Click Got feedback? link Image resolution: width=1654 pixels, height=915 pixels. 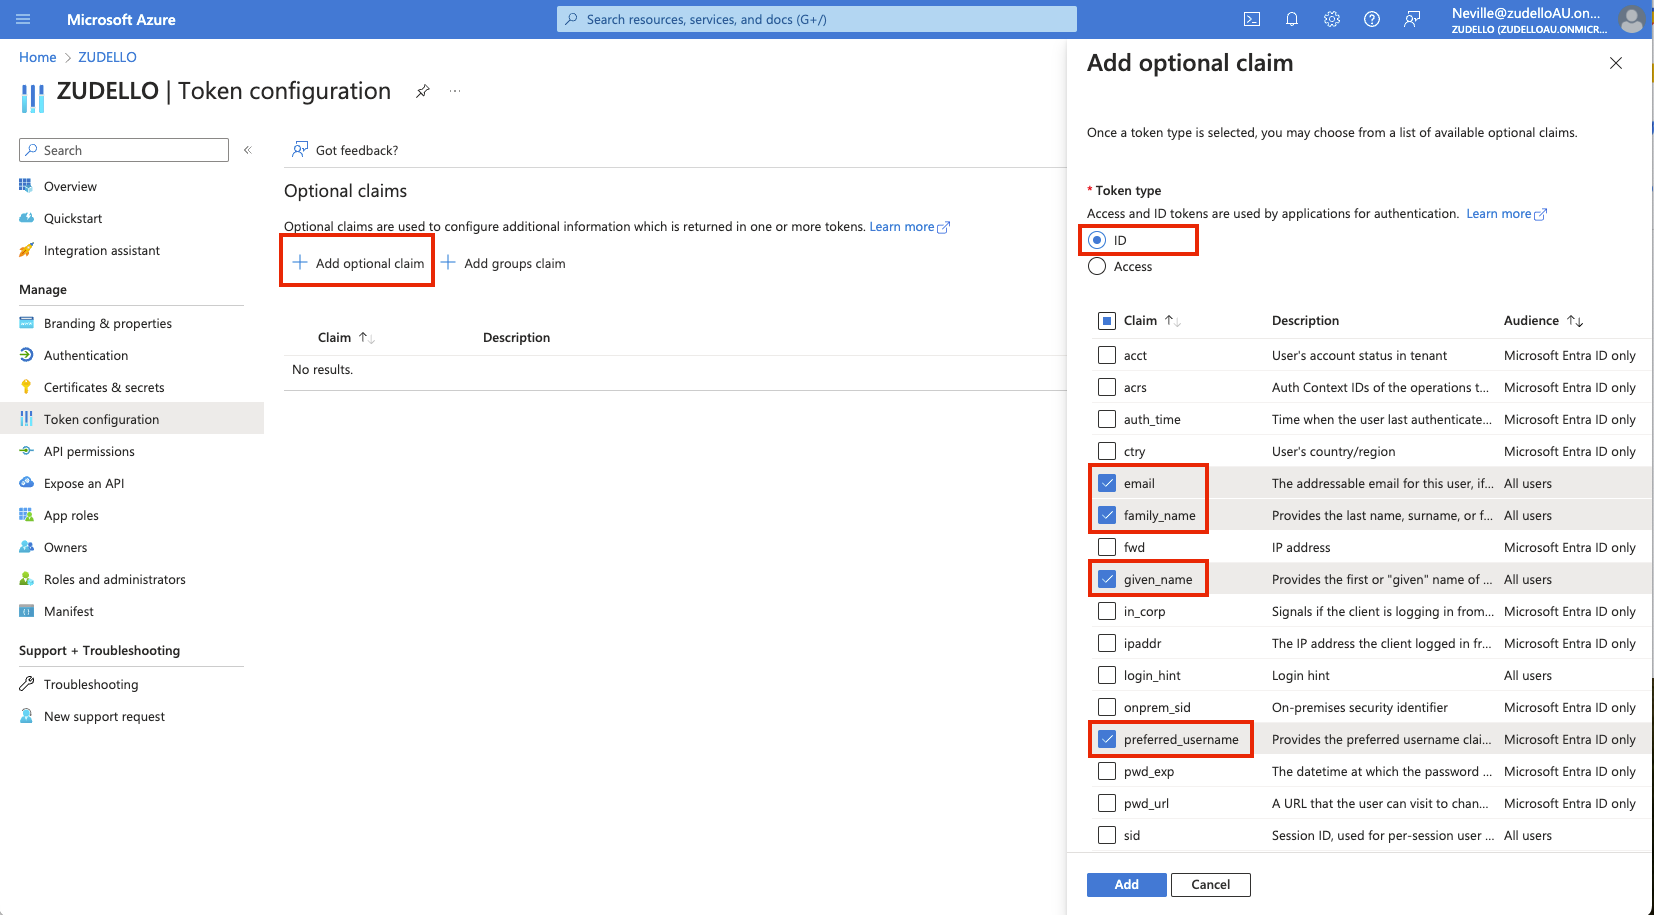tap(345, 150)
